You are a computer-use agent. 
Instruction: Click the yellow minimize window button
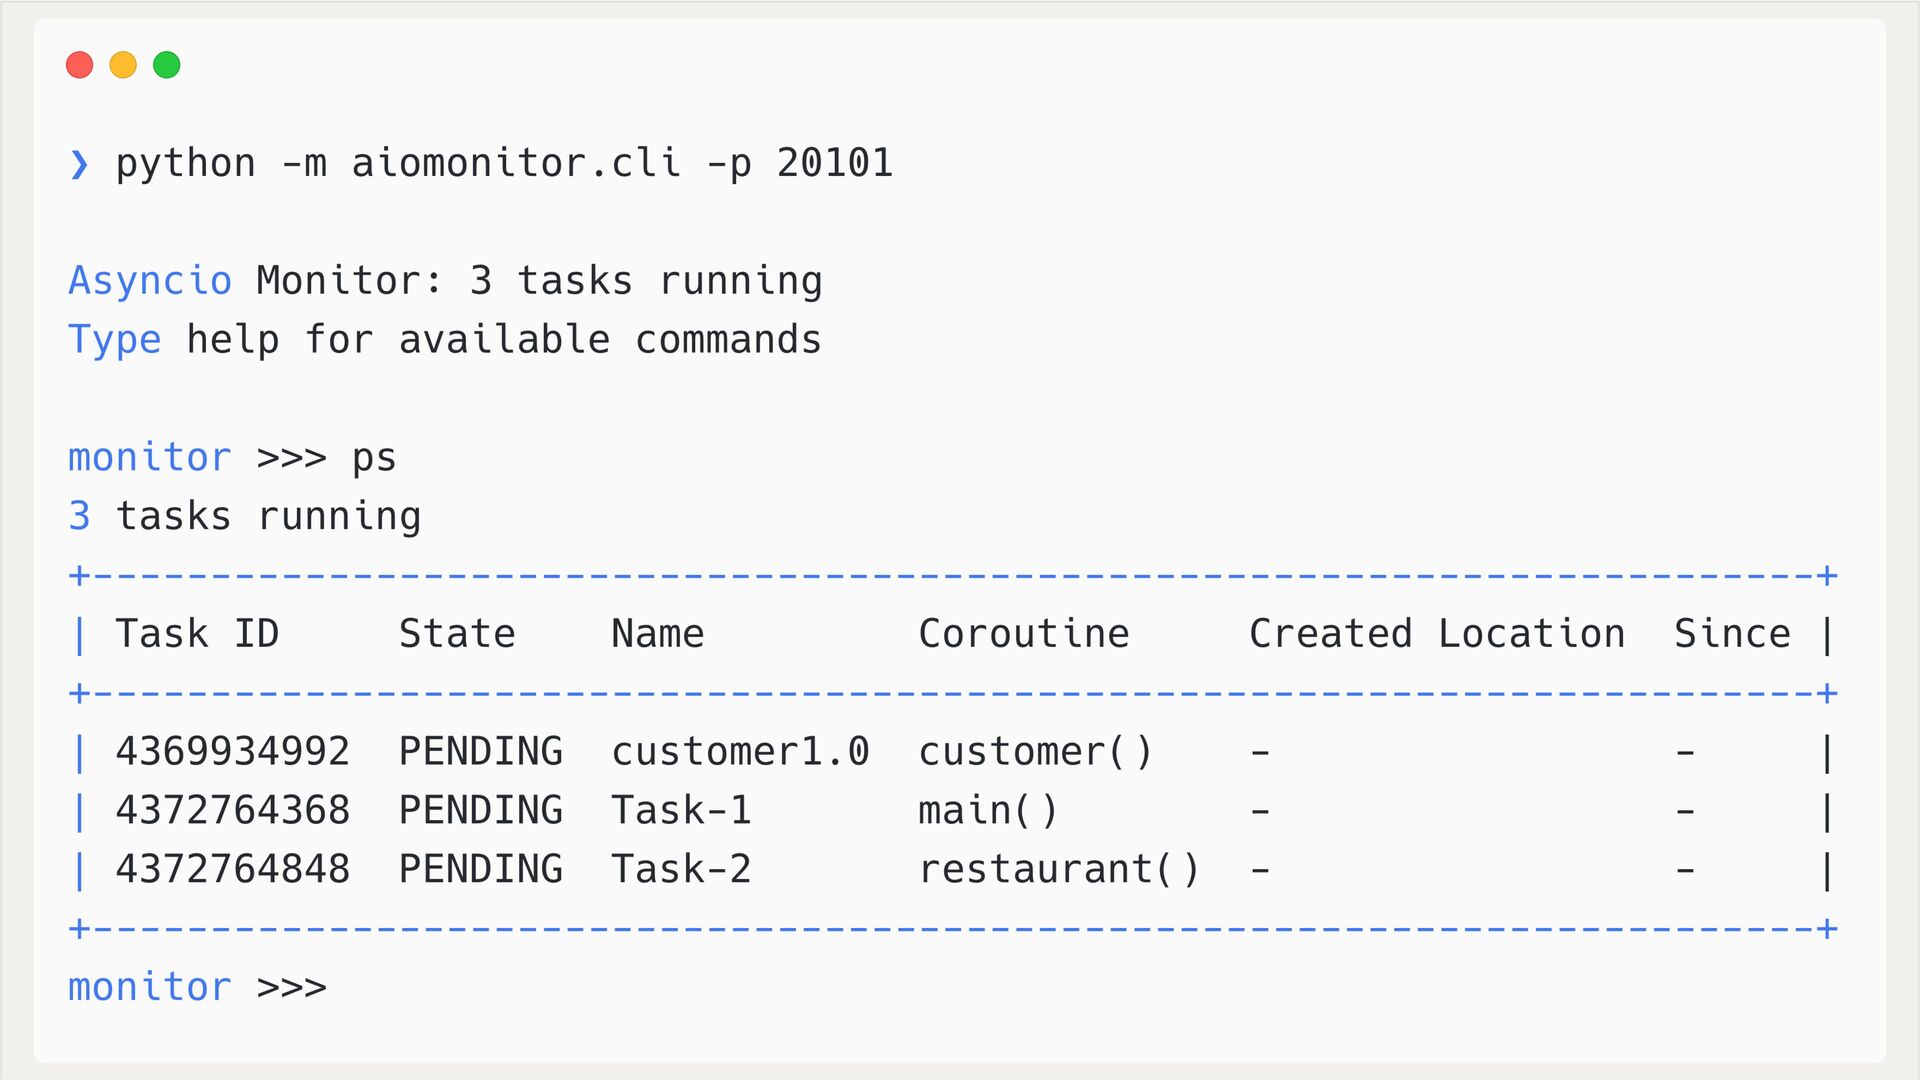123,65
